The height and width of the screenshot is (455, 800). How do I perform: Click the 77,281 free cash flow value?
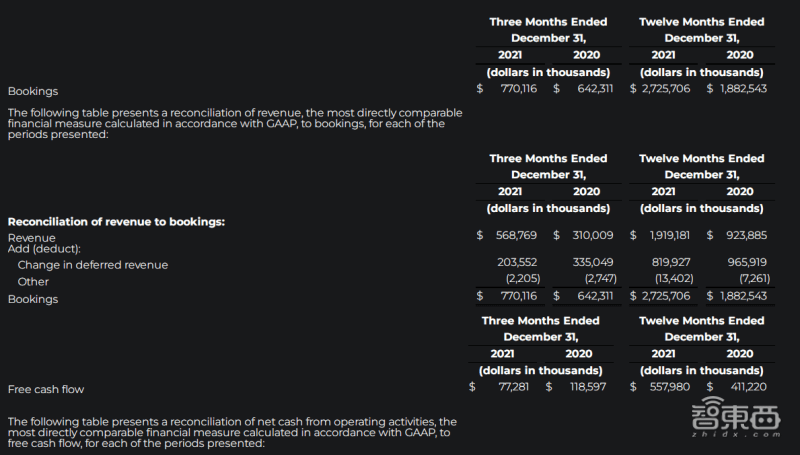coord(513,387)
